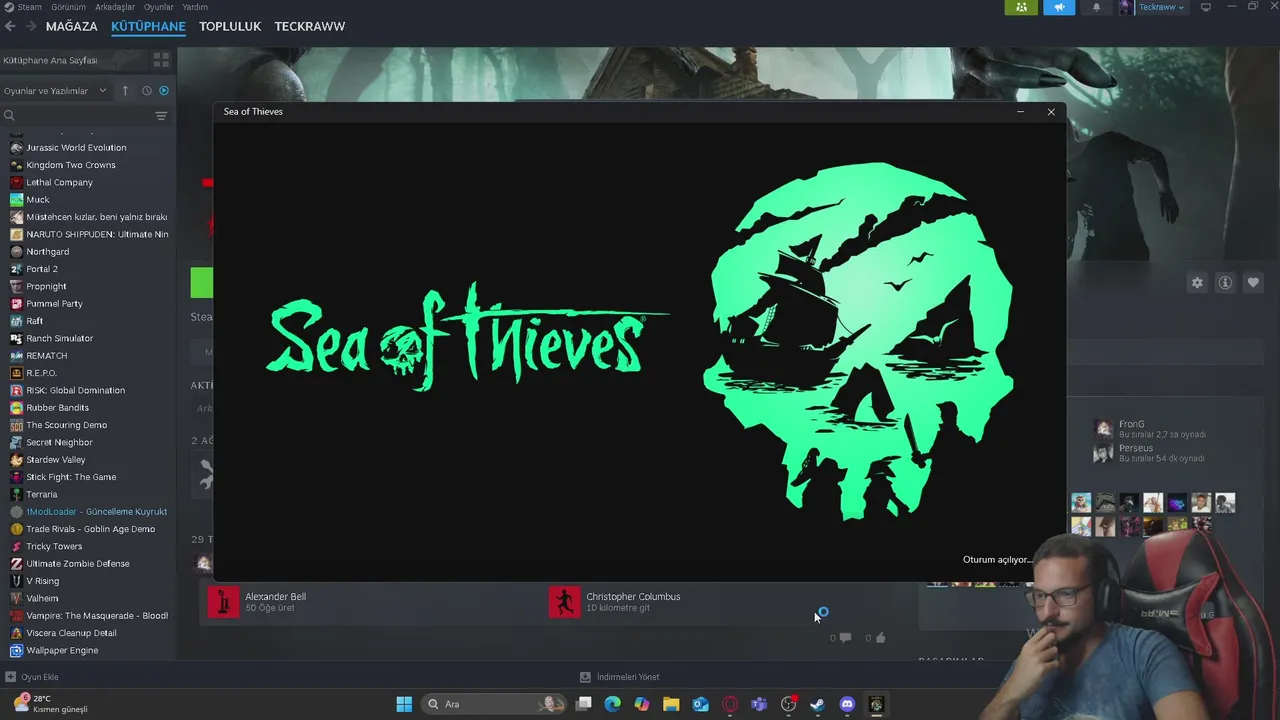Launch Microsoft Edge from taskbar

pyautogui.click(x=613, y=704)
